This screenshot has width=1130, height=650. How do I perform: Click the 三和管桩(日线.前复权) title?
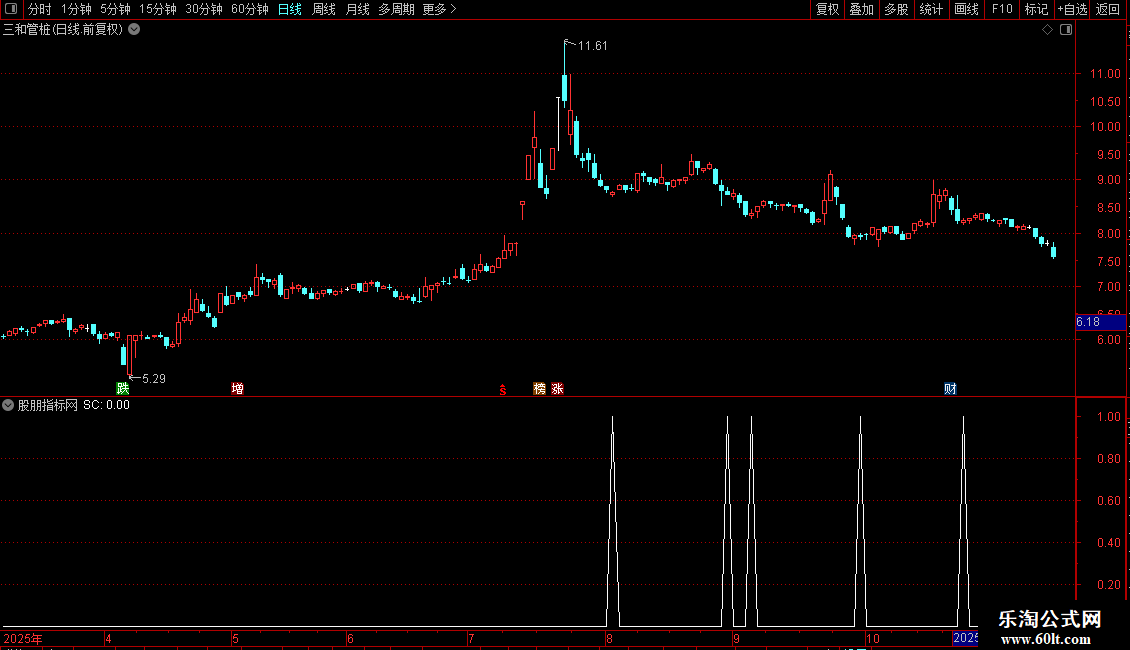click(x=63, y=30)
